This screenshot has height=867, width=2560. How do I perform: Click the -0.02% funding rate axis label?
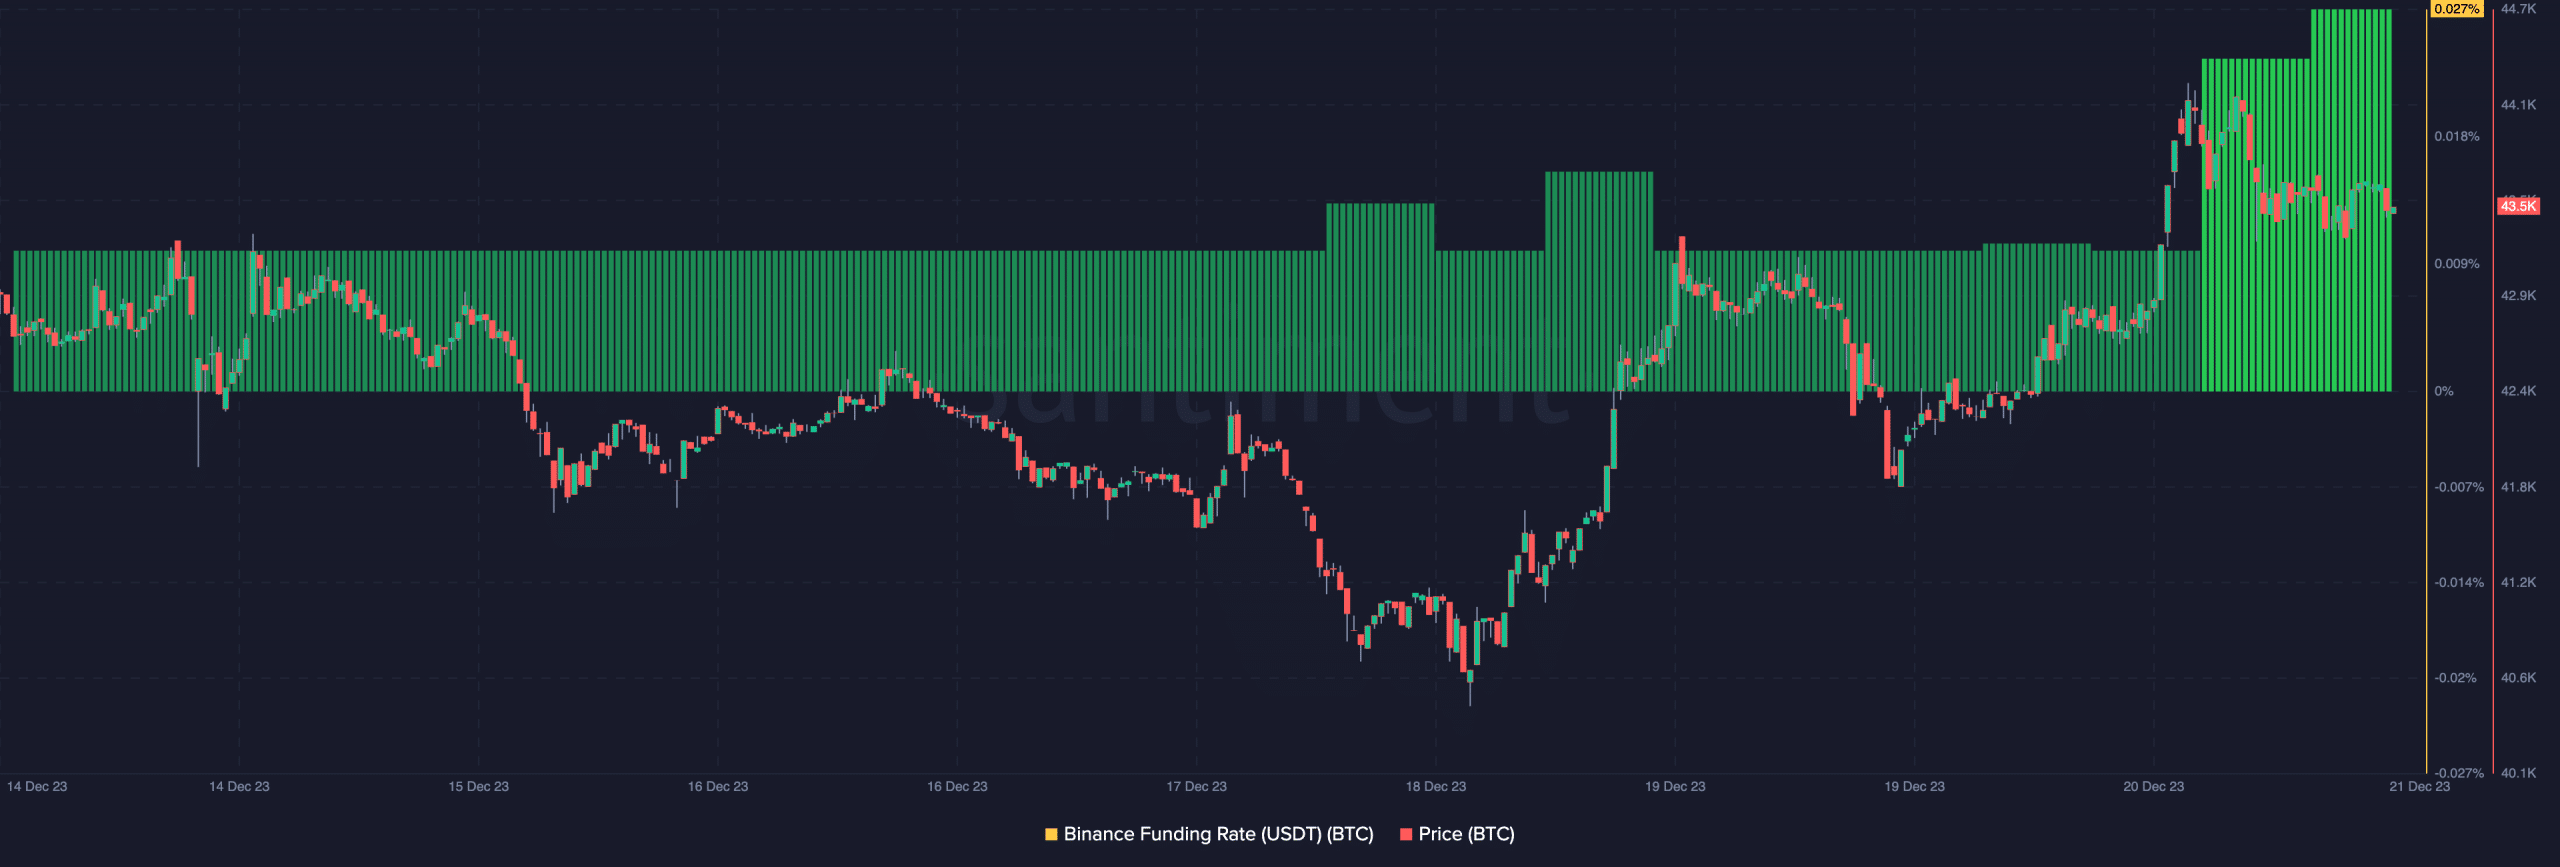[x=2455, y=678]
